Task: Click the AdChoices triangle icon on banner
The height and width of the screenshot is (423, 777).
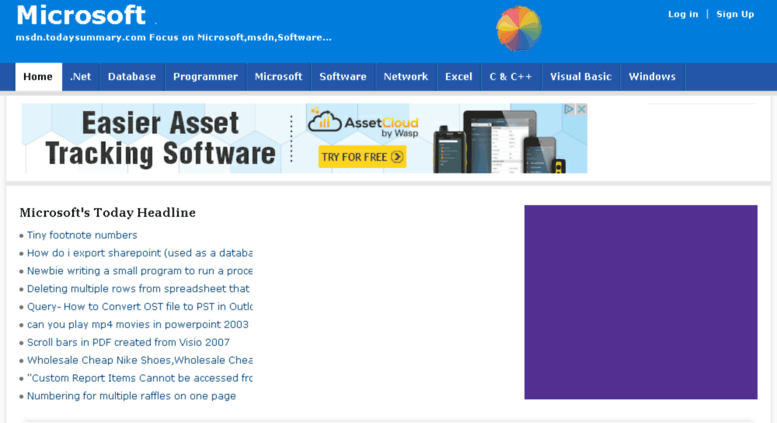Action: (x=569, y=109)
